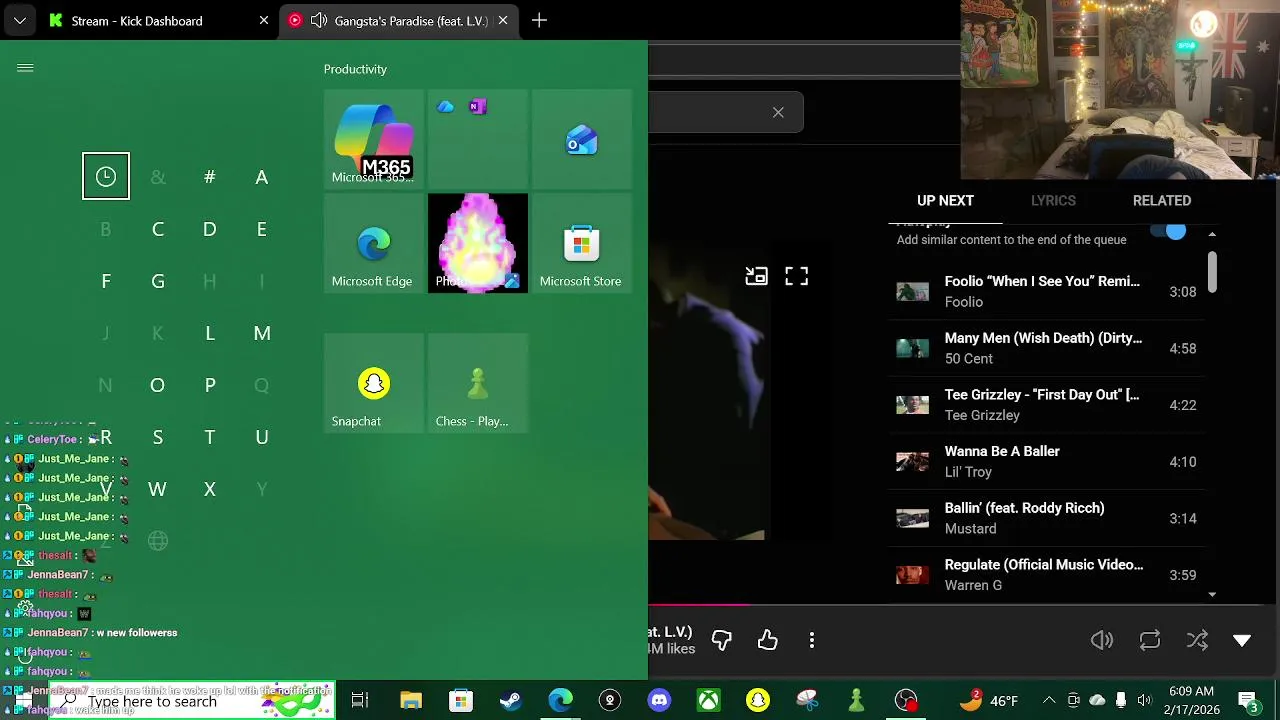
Task: Open the song more options menu
Action: click(812, 640)
